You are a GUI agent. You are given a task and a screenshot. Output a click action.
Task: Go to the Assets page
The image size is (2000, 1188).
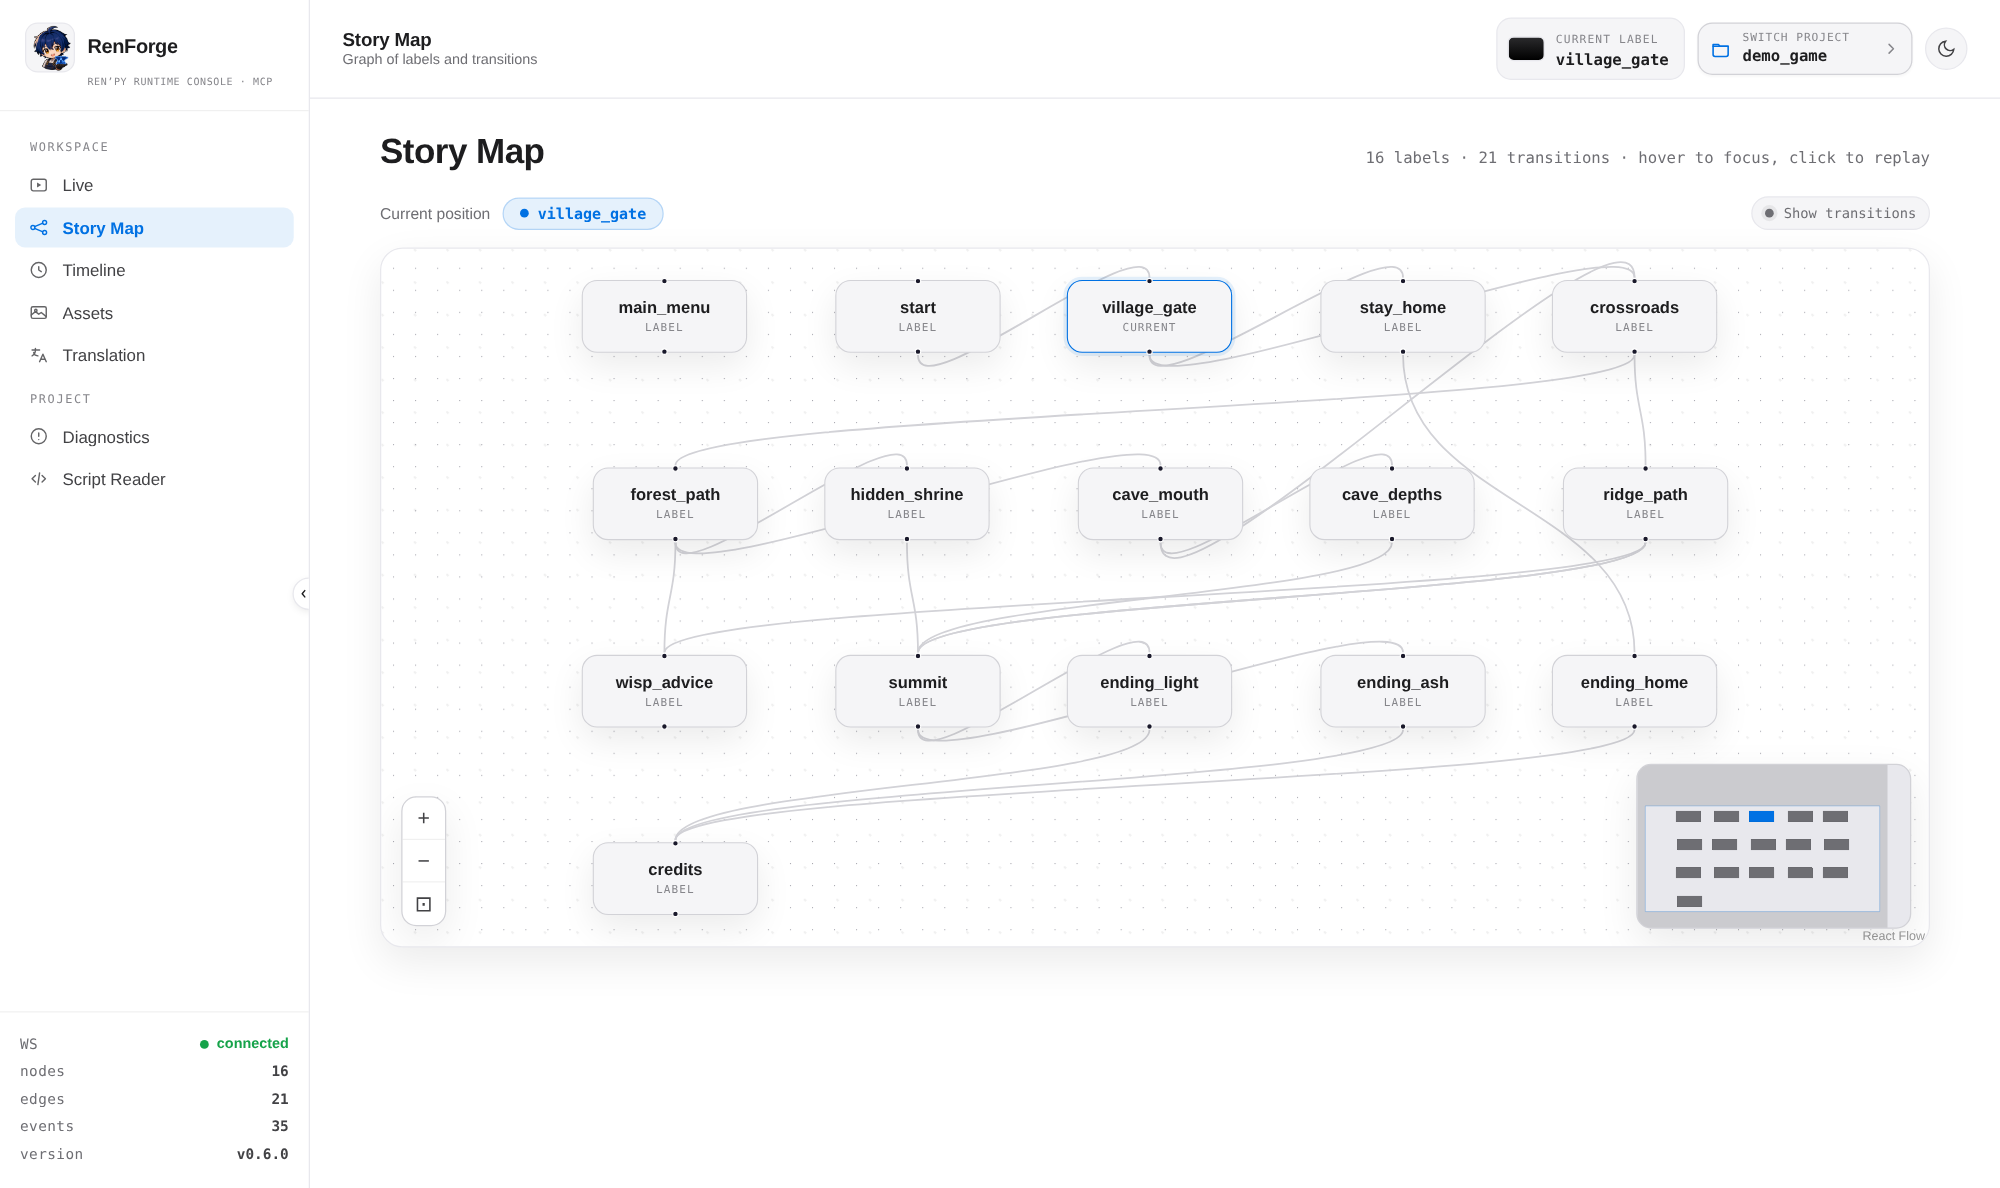pyautogui.click(x=154, y=313)
